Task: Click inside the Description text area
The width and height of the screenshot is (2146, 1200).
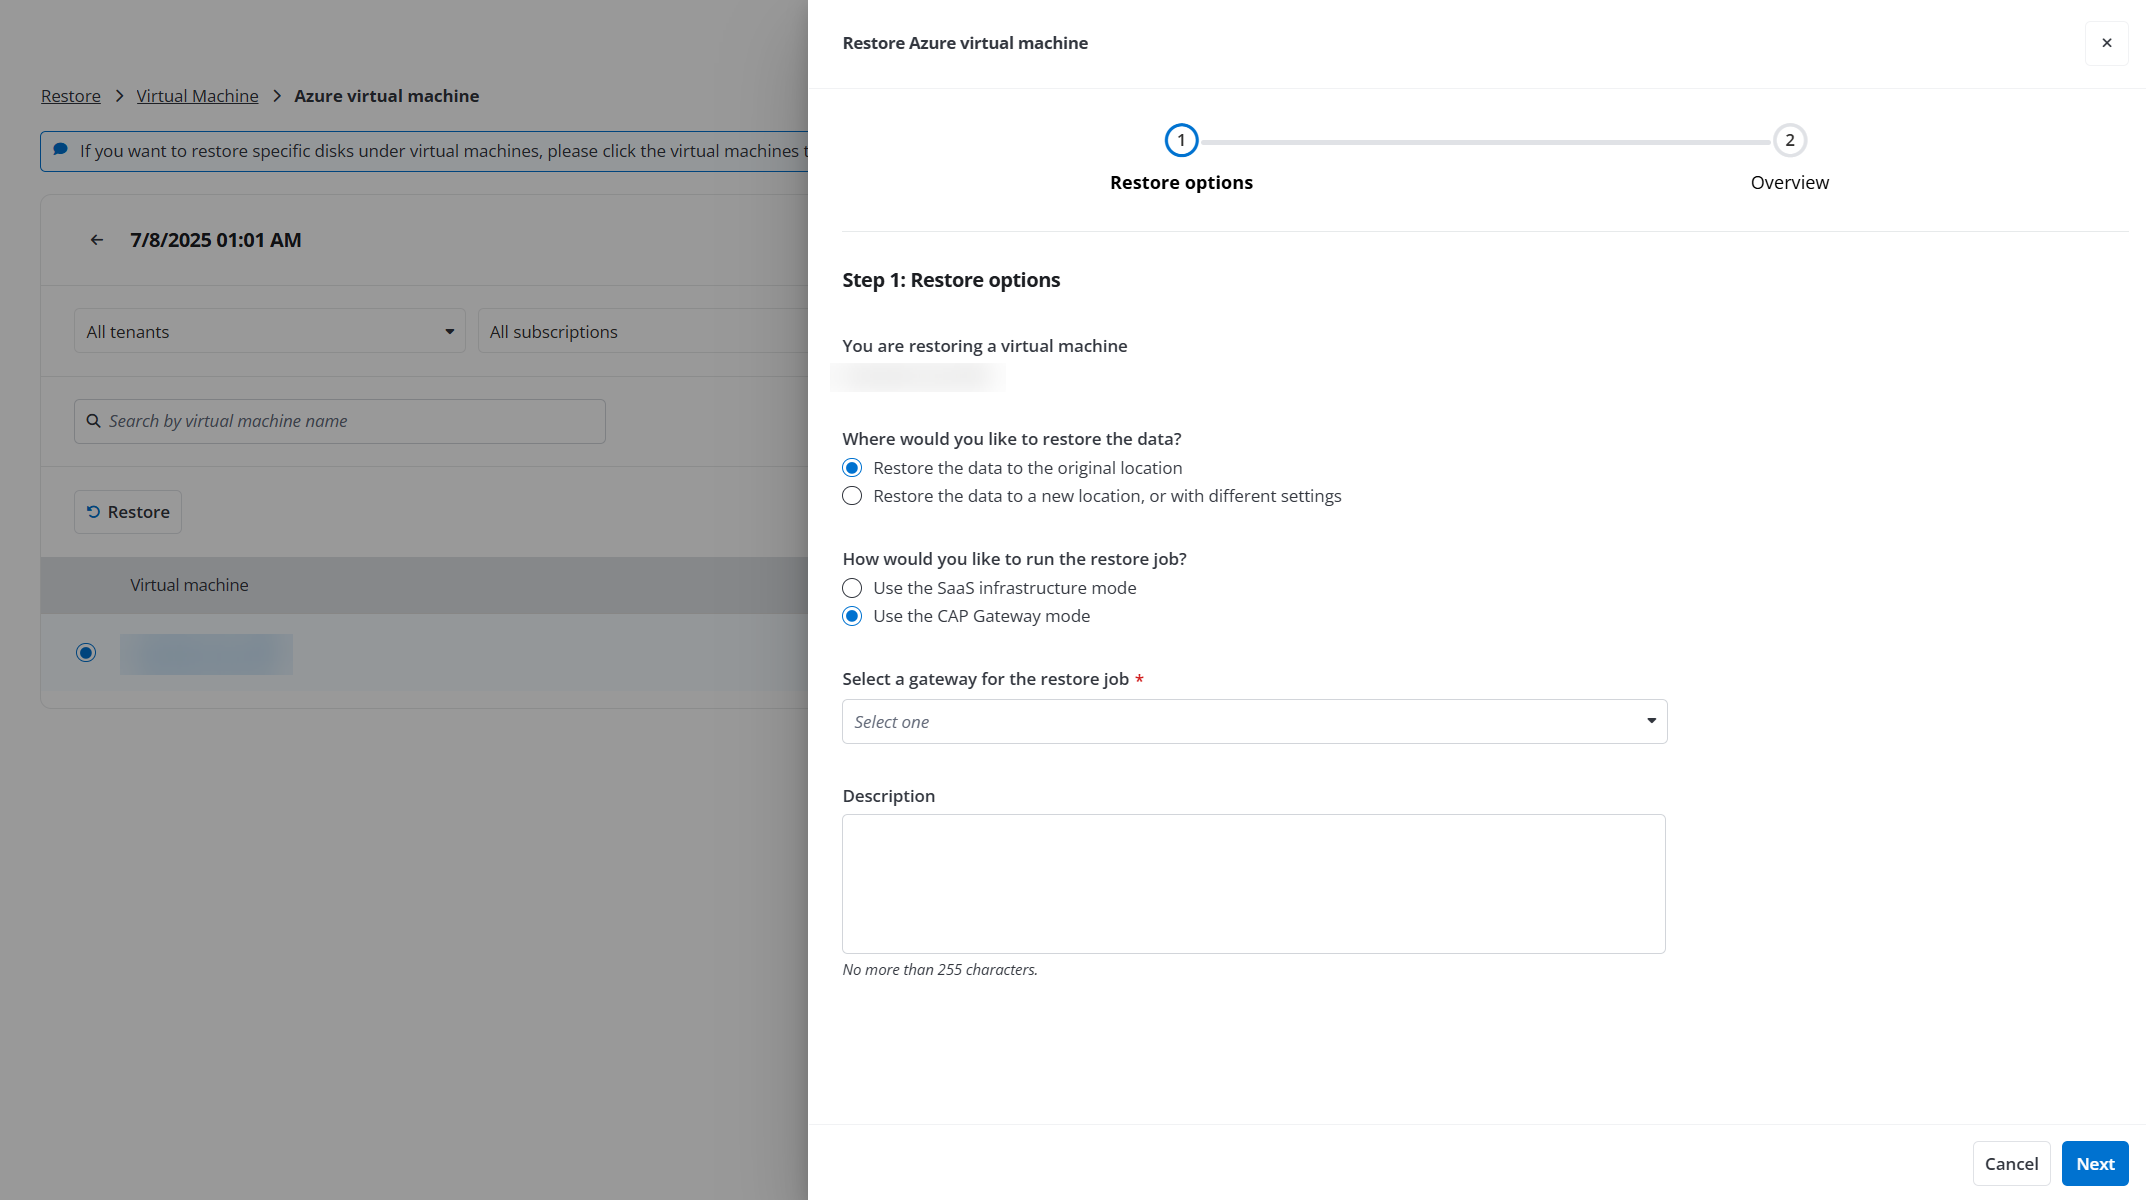Action: 1253,883
